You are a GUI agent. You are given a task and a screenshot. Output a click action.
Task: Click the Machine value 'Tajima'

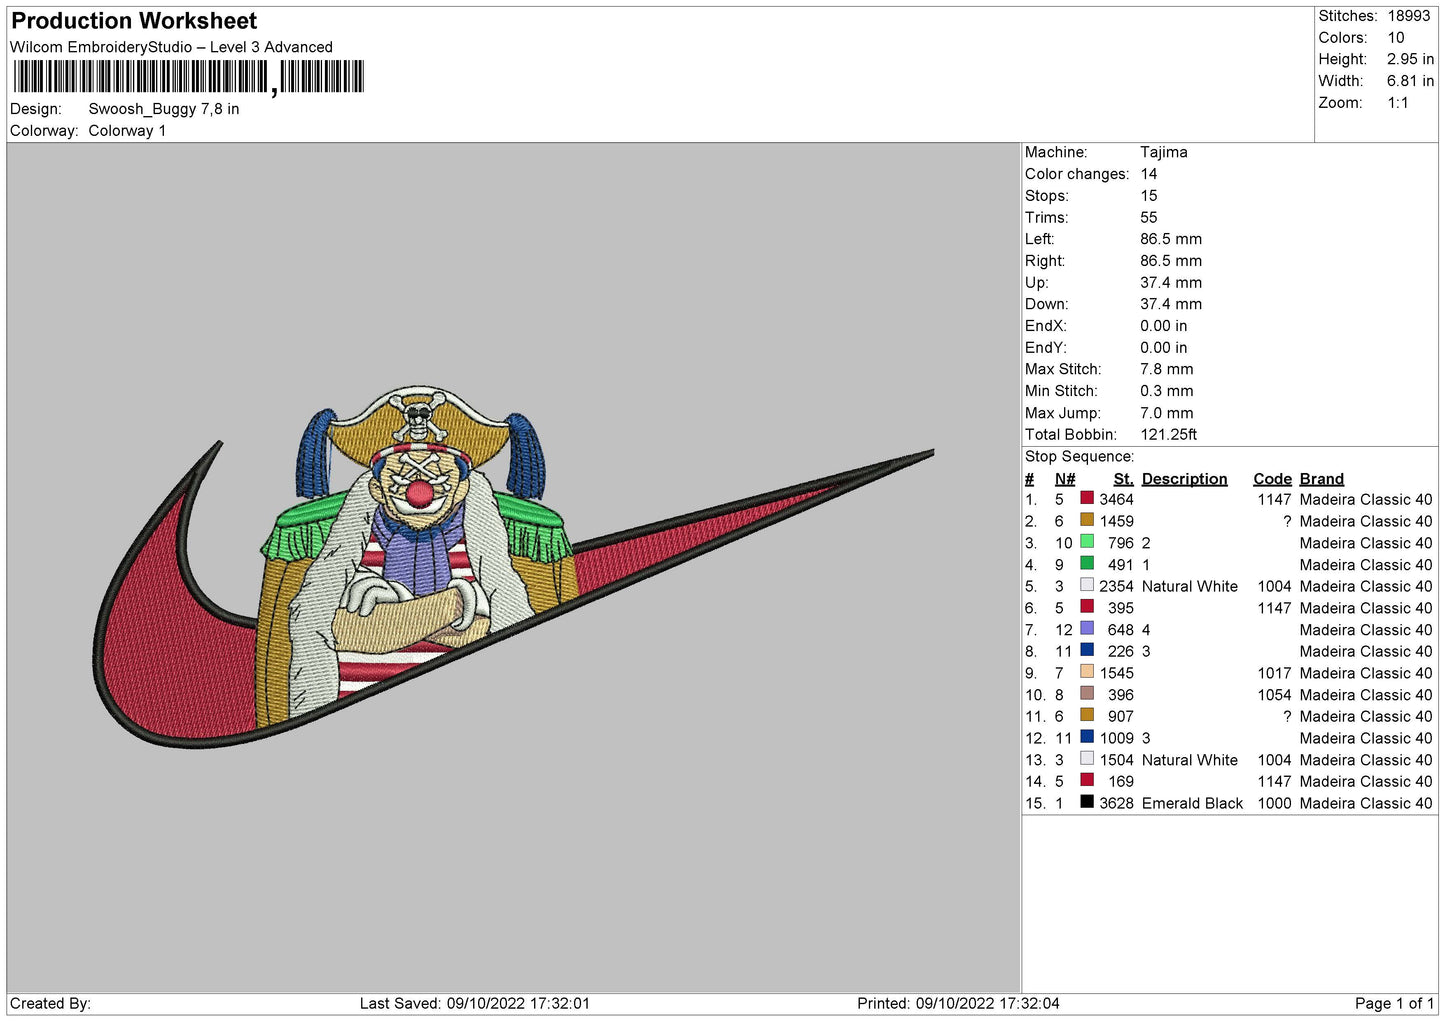1164,152
